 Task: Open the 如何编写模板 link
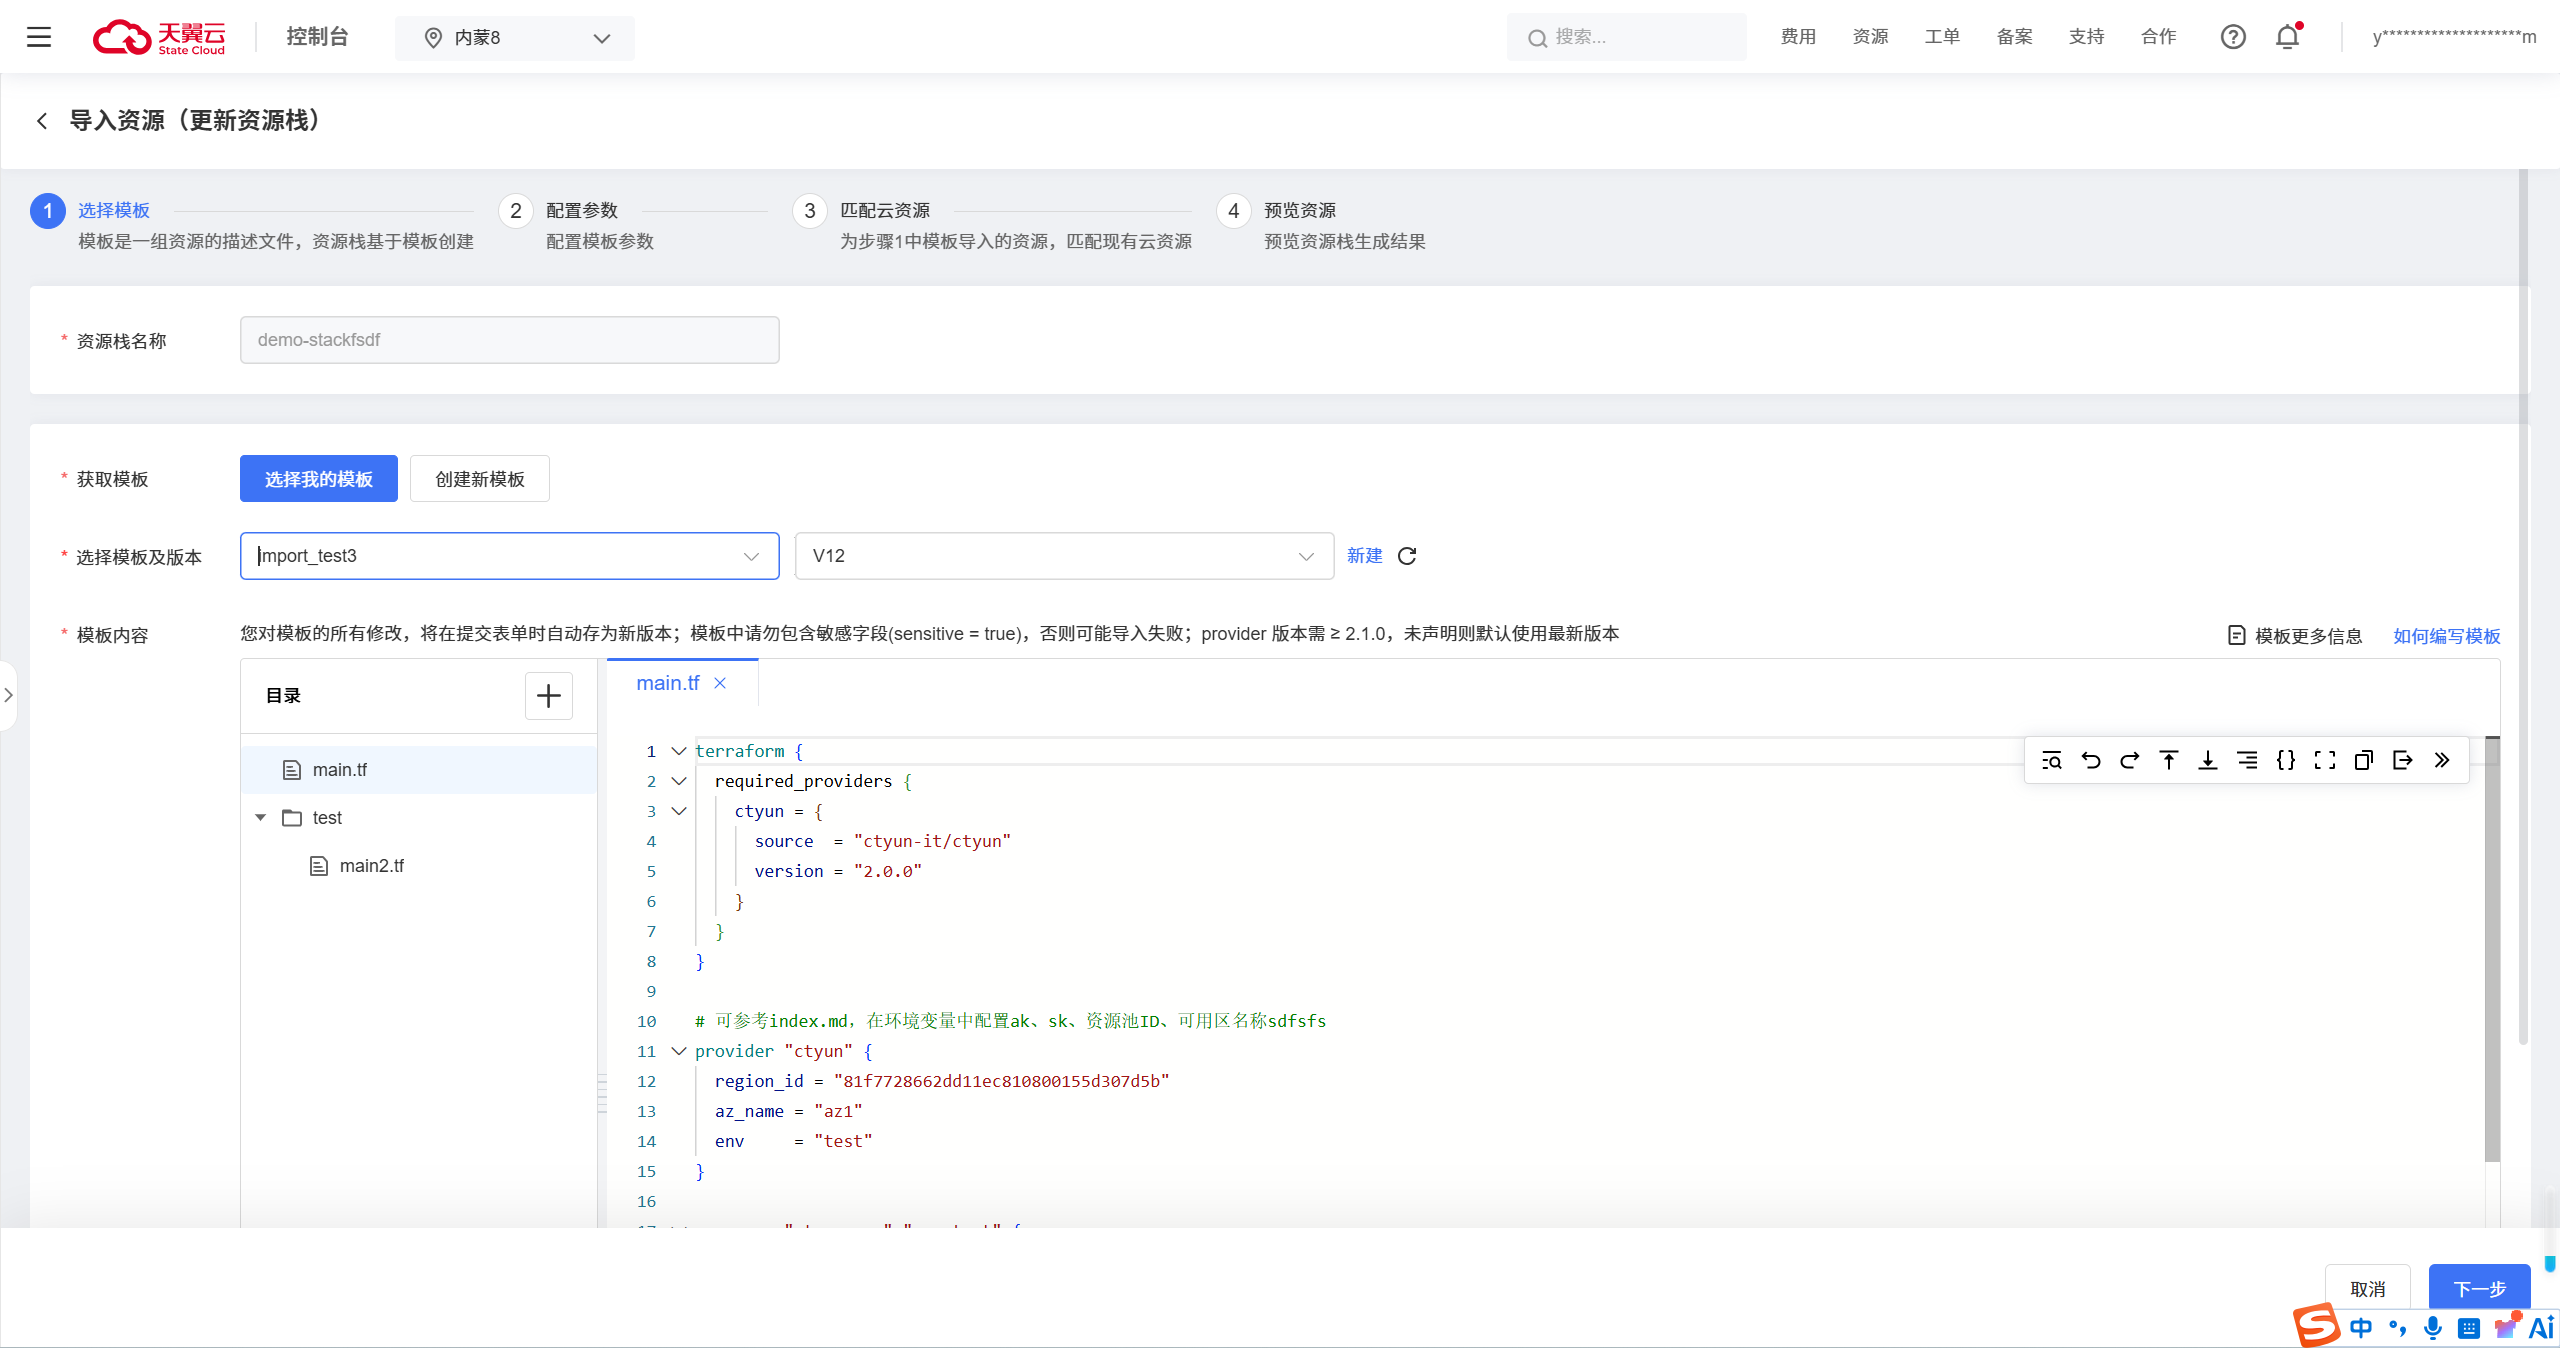tap(2446, 636)
